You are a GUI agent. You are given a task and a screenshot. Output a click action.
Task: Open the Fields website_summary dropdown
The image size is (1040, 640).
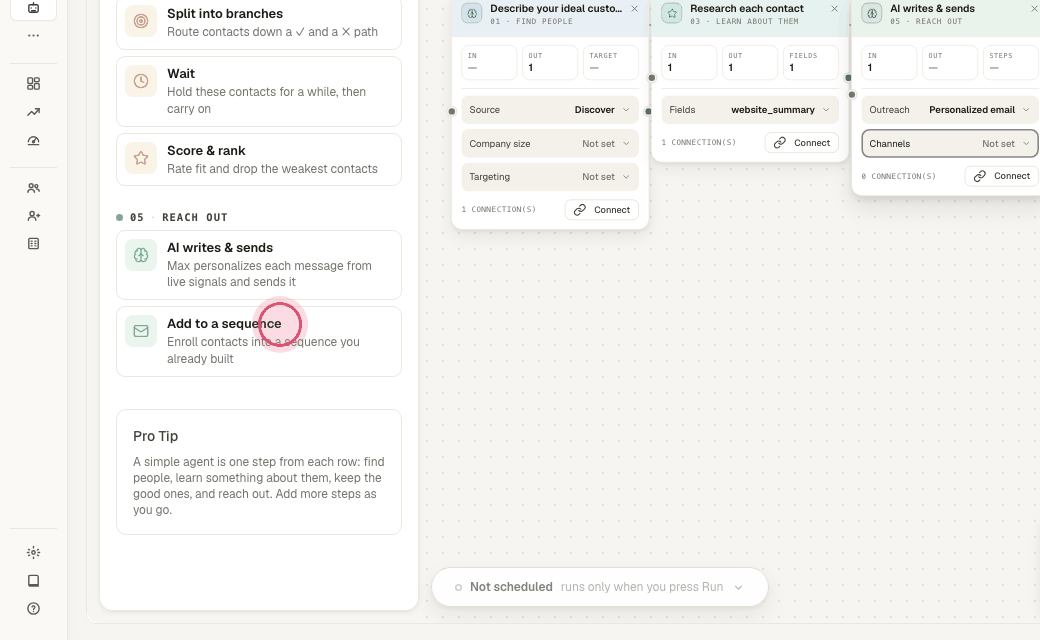749,110
